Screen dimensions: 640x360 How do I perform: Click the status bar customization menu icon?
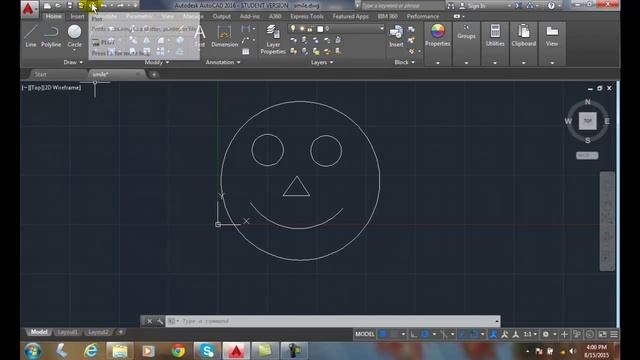coord(614,334)
